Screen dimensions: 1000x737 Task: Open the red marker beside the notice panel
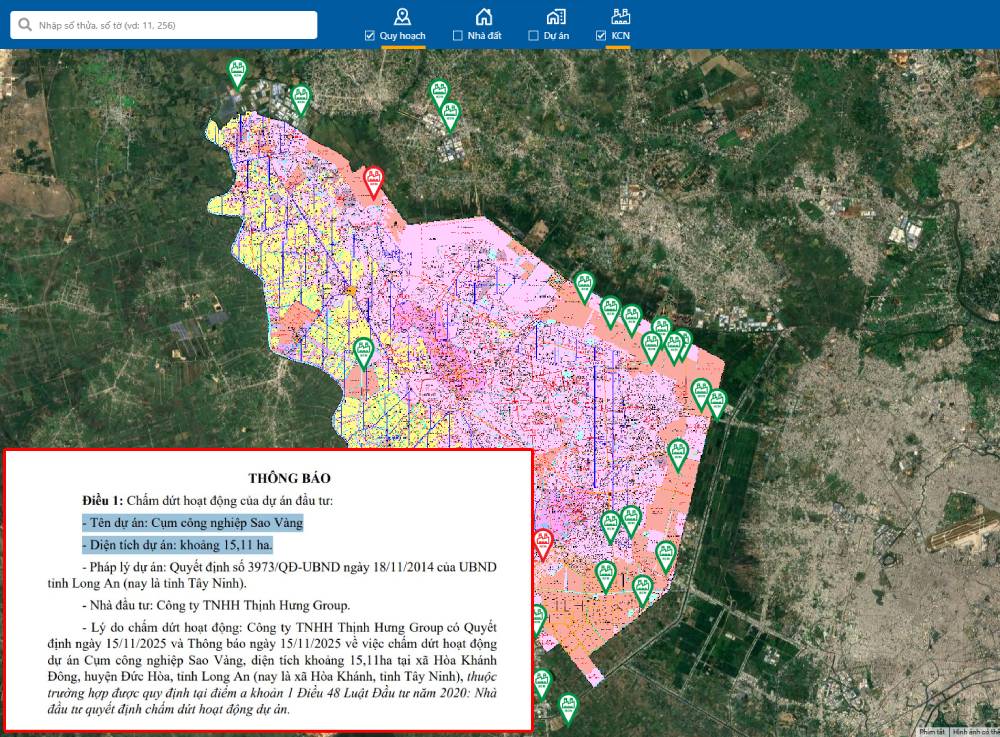(x=542, y=544)
